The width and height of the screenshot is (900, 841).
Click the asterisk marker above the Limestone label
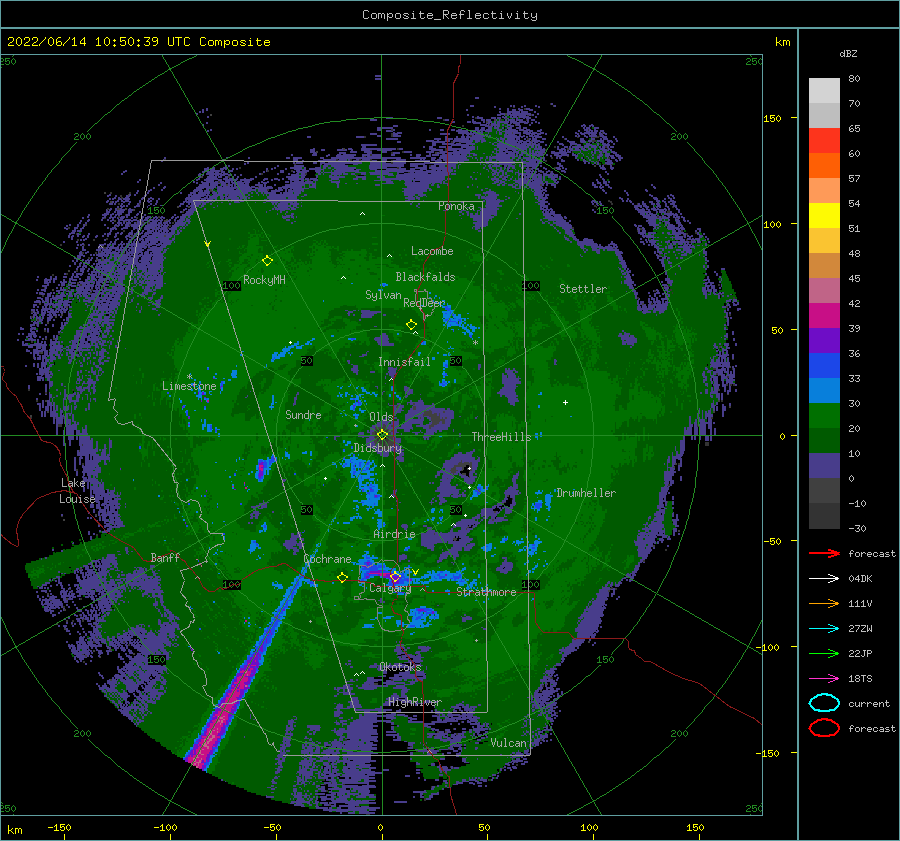[189, 377]
